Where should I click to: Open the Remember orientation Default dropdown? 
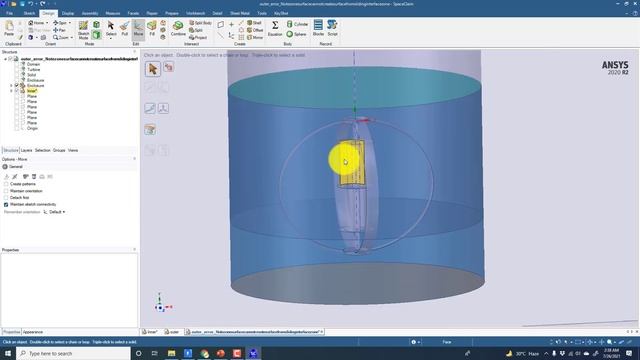coord(55,212)
